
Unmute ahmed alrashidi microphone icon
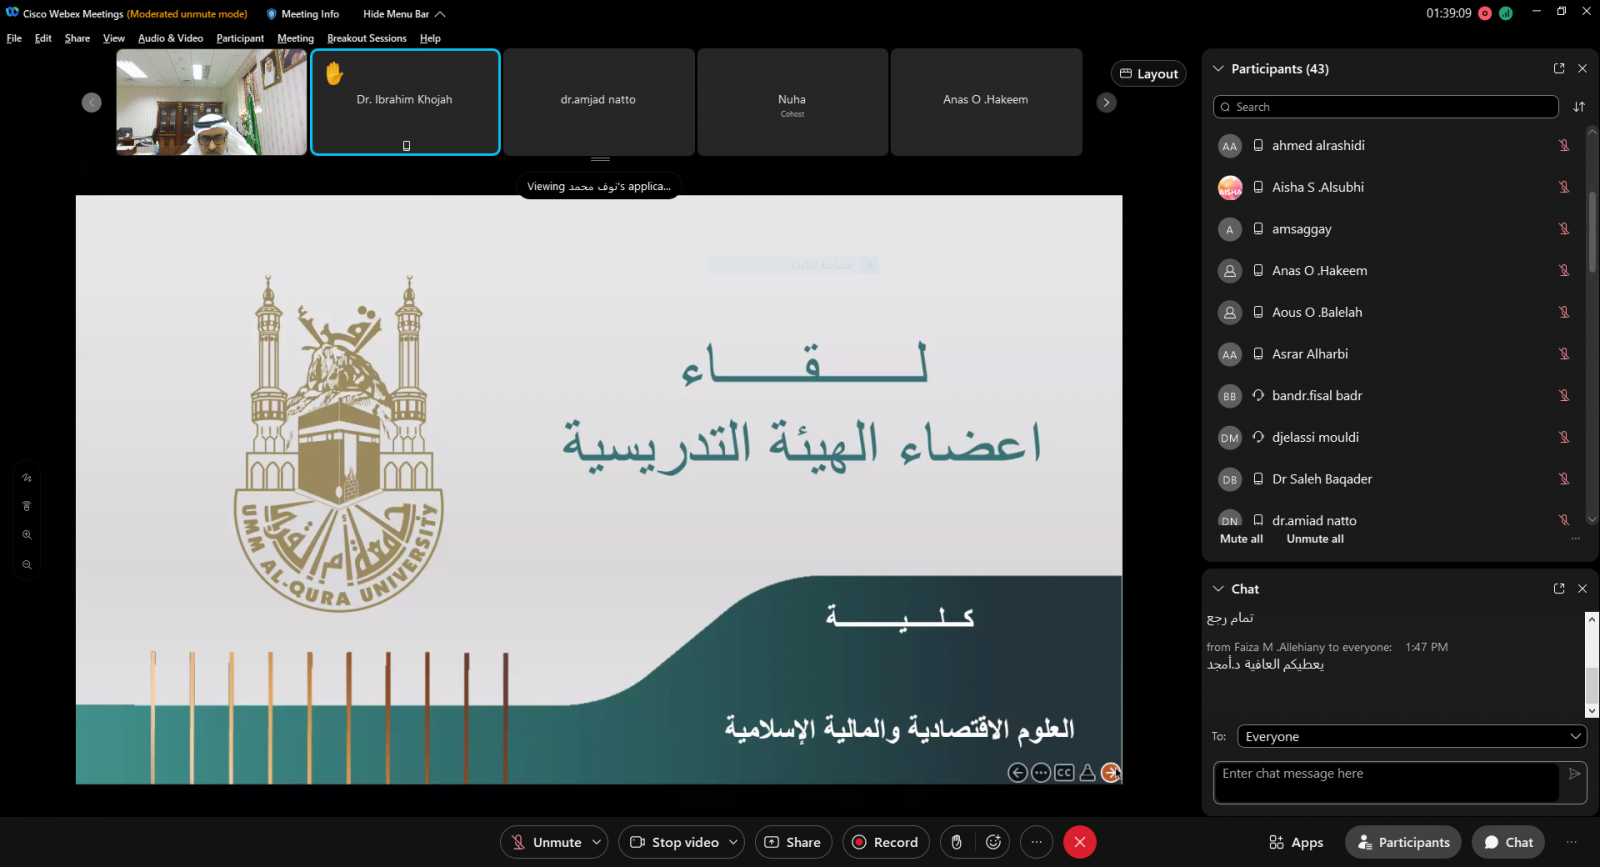(1564, 146)
